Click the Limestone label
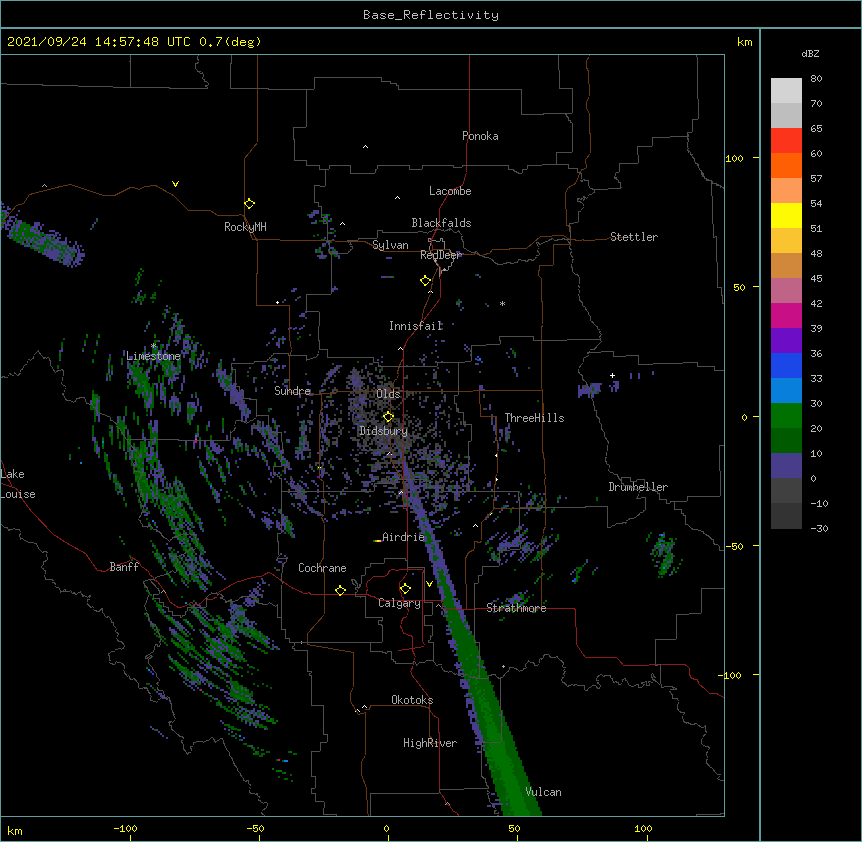Image resolution: width=862 pixels, height=842 pixels. pyautogui.click(x=153, y=356)
